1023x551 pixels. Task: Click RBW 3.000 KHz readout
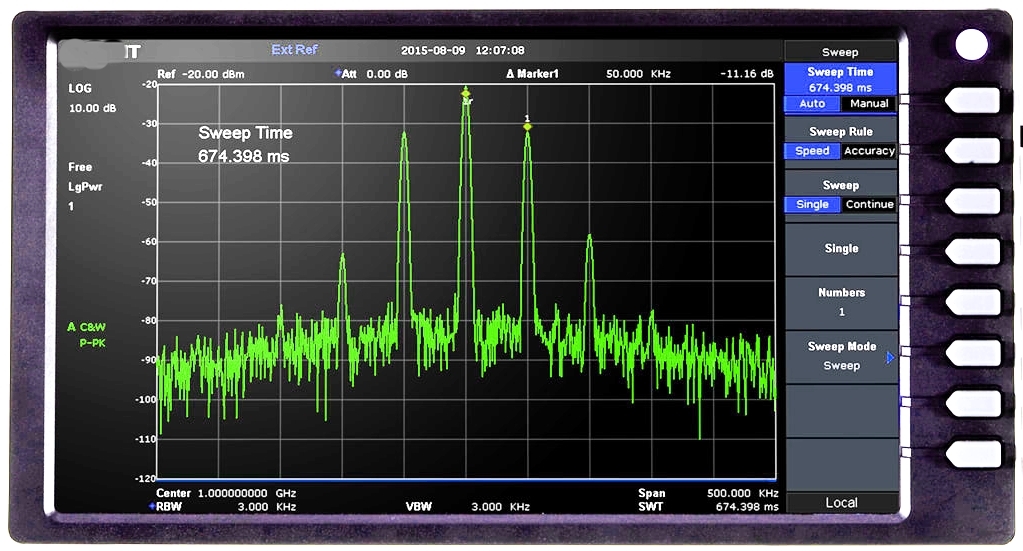point(222,507)
